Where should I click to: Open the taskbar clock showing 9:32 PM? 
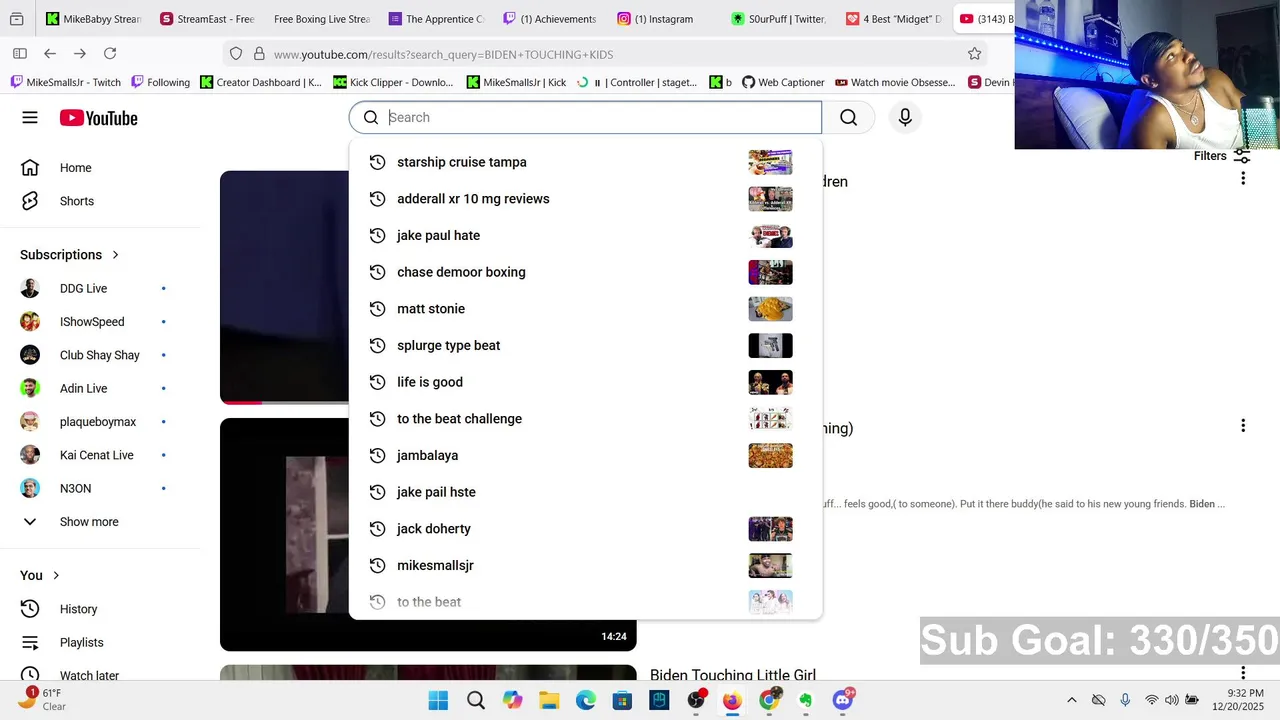click(x=1237, y=700)
